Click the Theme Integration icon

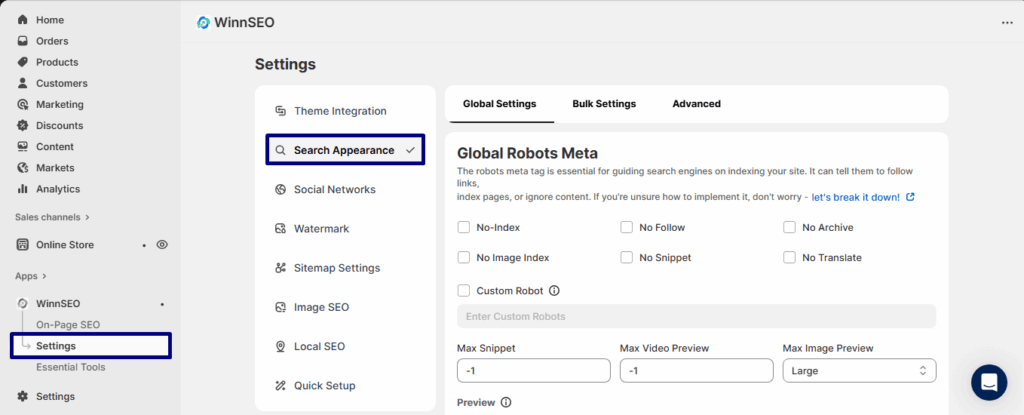pos(281,111)
